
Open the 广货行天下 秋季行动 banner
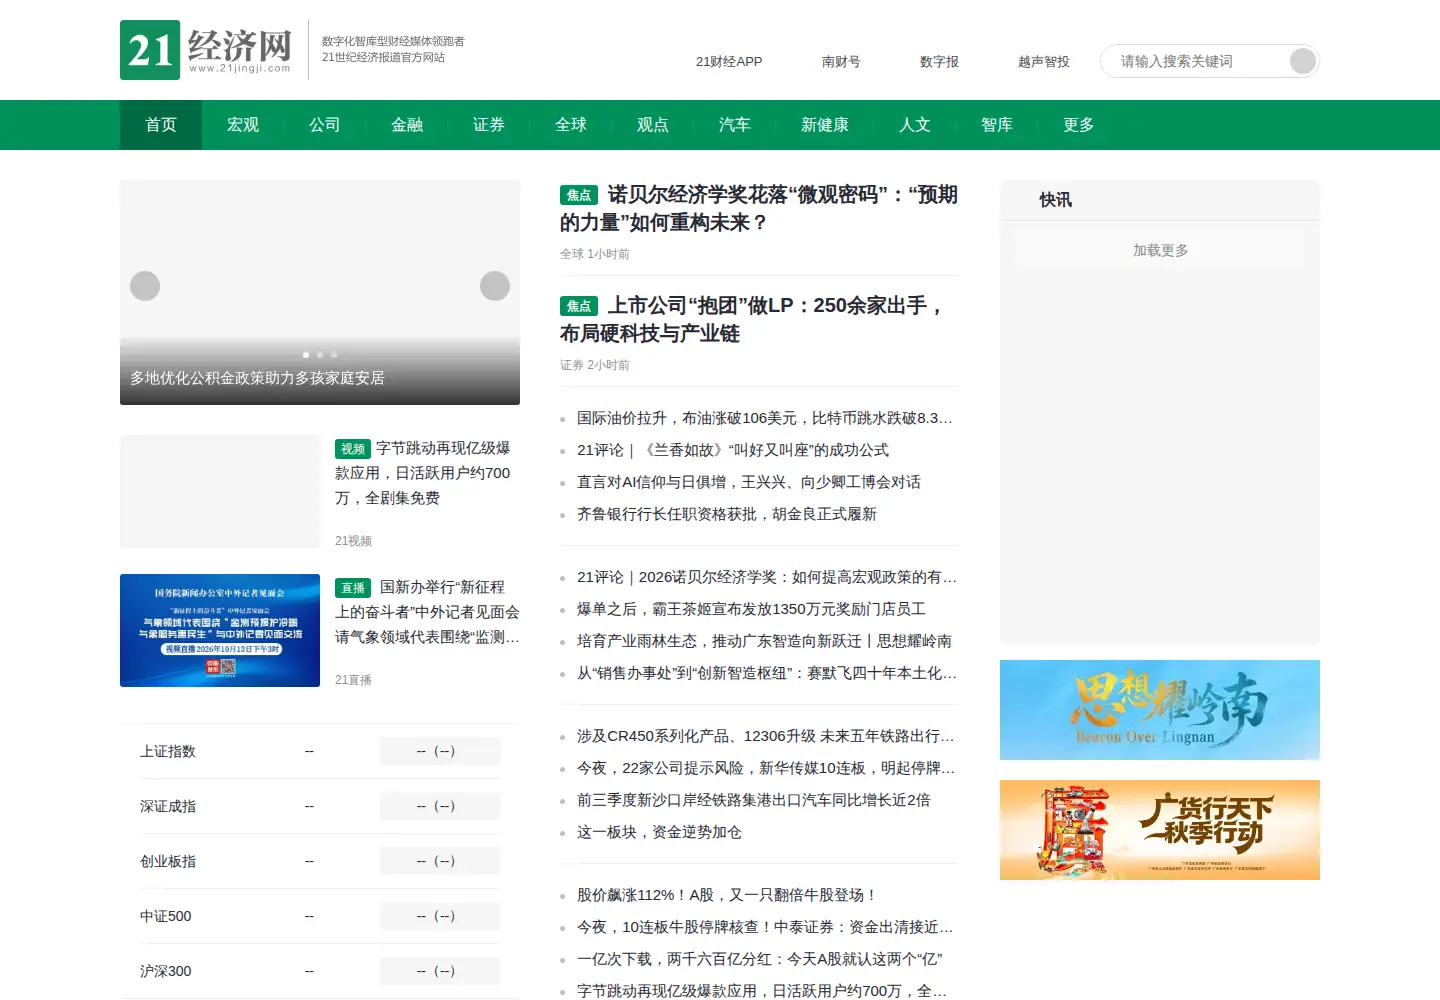coord(1160,830)
